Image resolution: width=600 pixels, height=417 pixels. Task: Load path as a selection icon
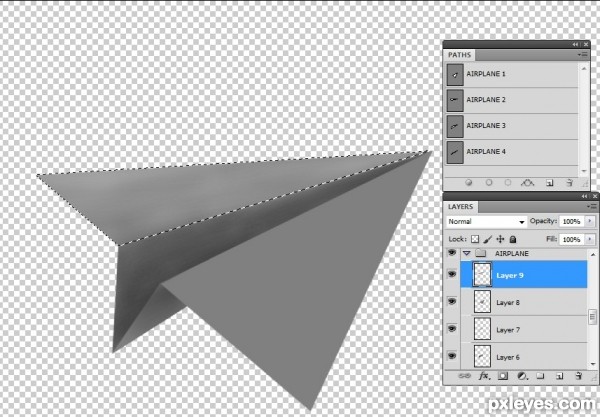tap(508, 183)
